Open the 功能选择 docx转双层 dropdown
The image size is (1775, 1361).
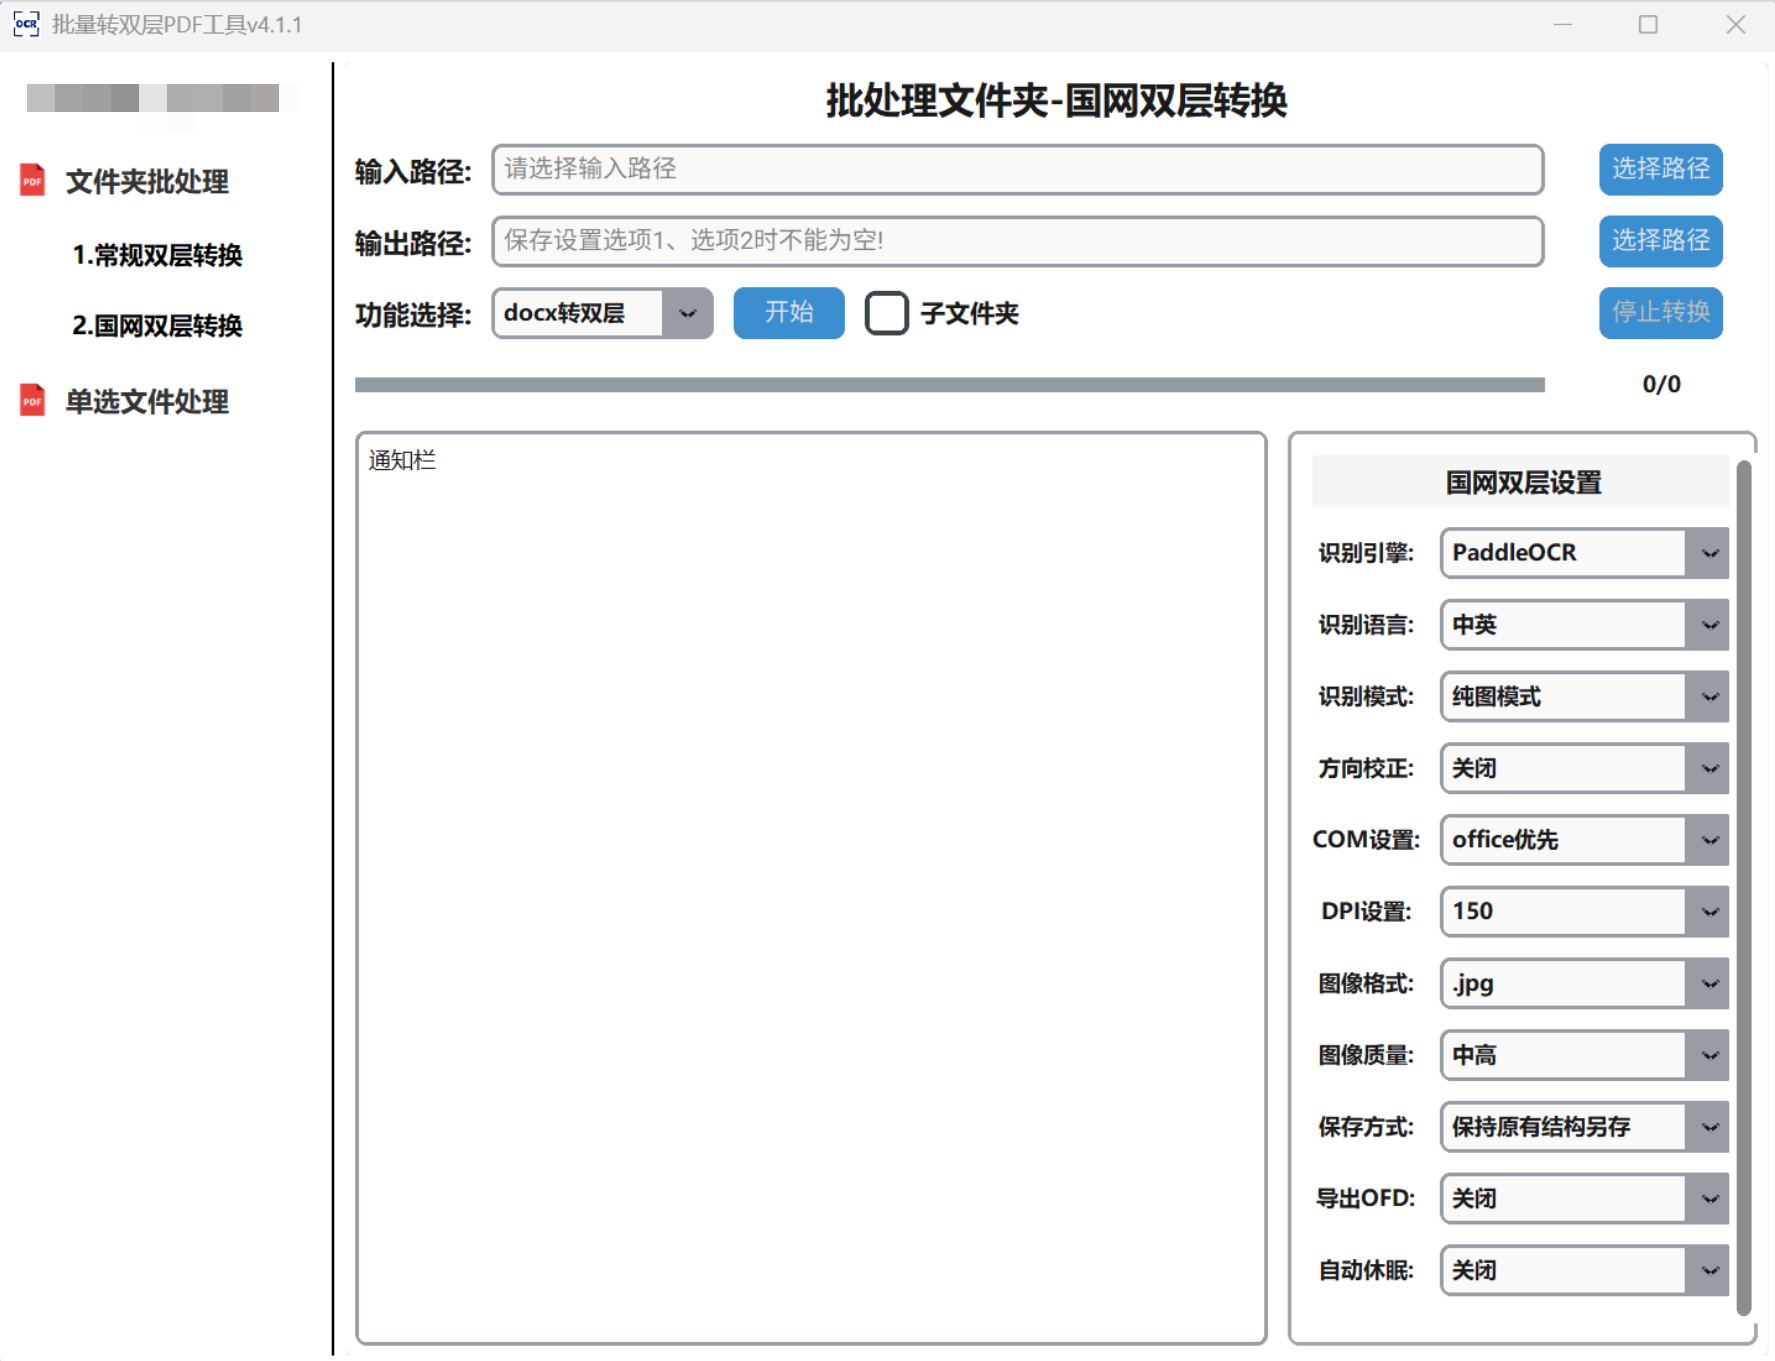click(x=602, y=313)
